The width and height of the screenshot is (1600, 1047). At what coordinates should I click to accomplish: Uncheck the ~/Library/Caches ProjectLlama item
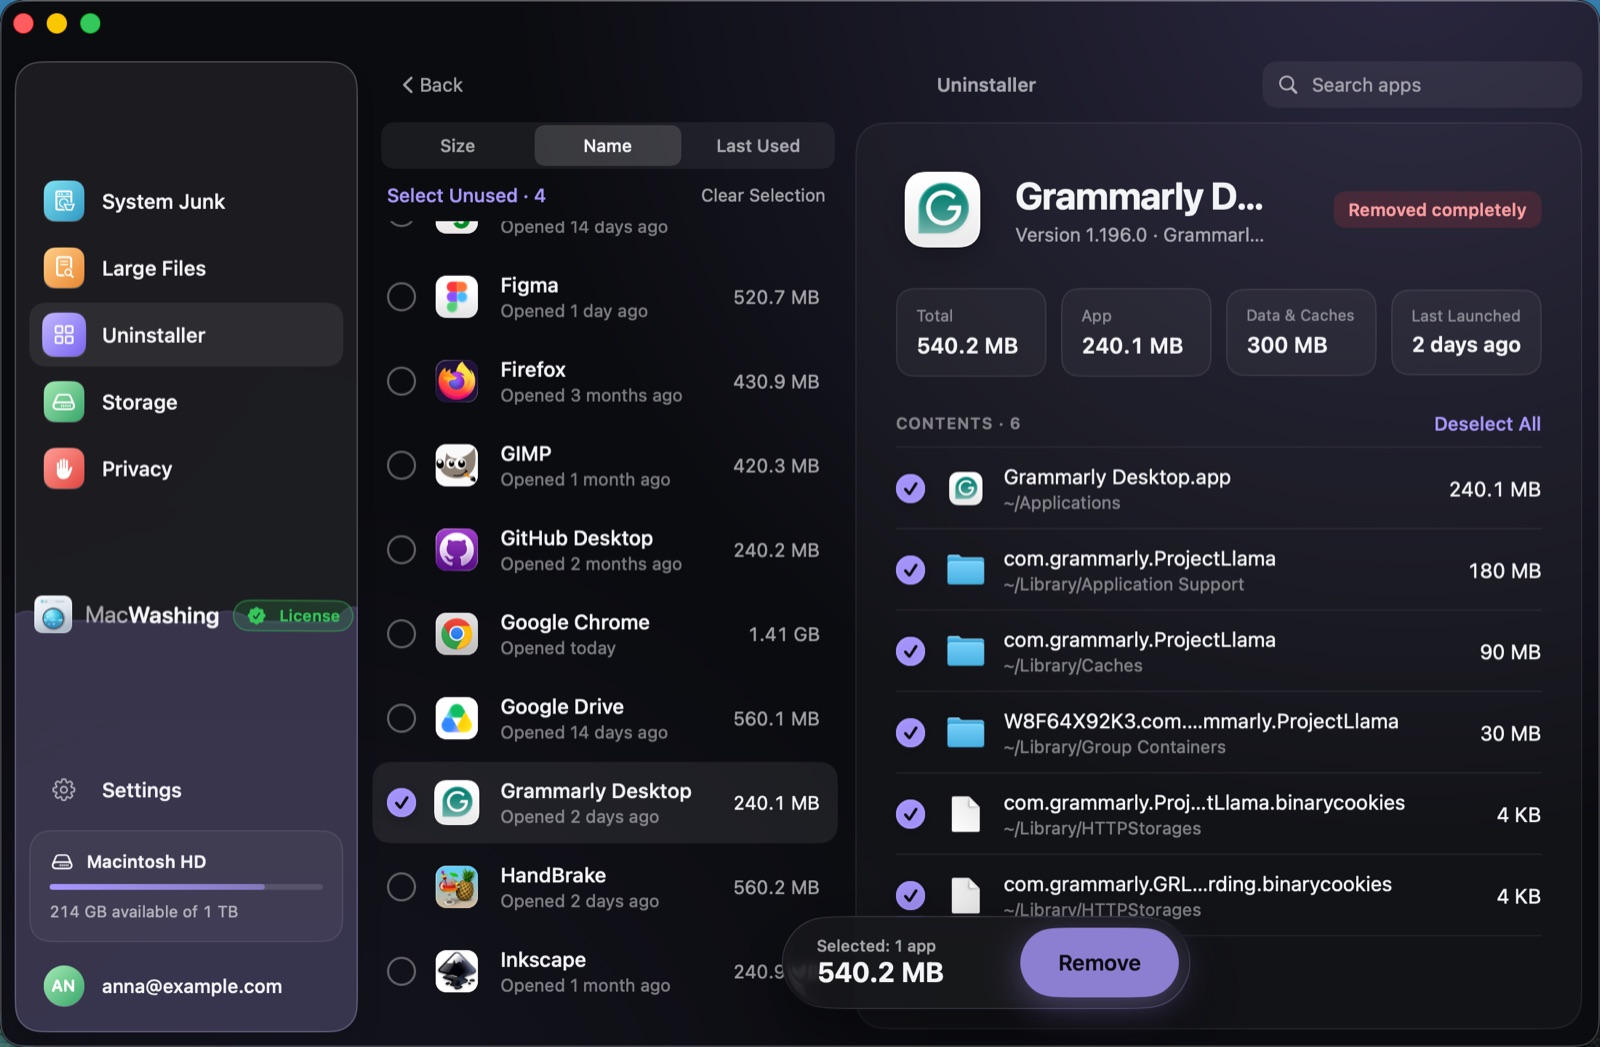tap(910, 651)
